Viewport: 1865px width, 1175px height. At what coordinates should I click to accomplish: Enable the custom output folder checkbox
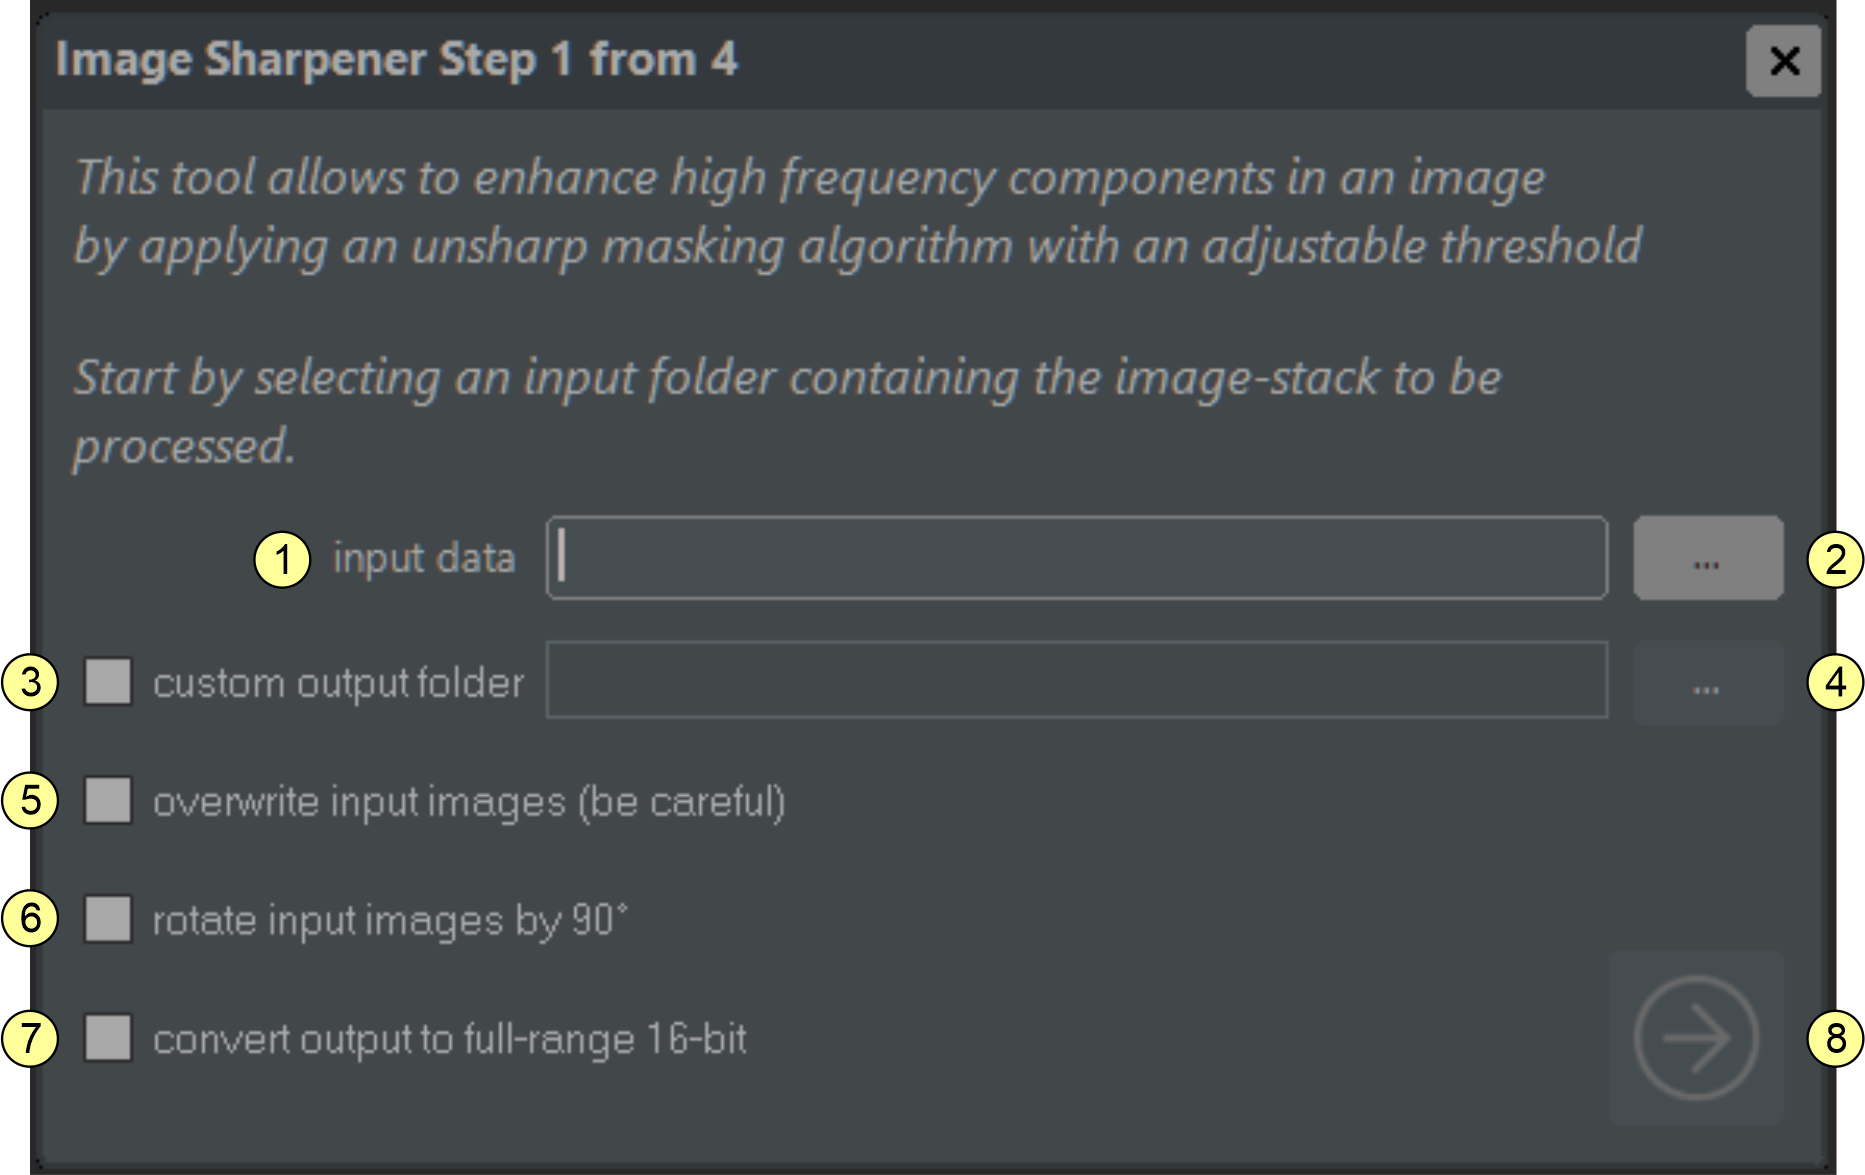[108, 682]
